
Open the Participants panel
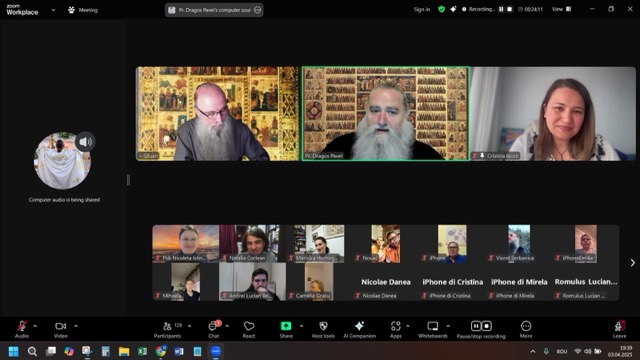pyautogui.click(x=167, y=329)
